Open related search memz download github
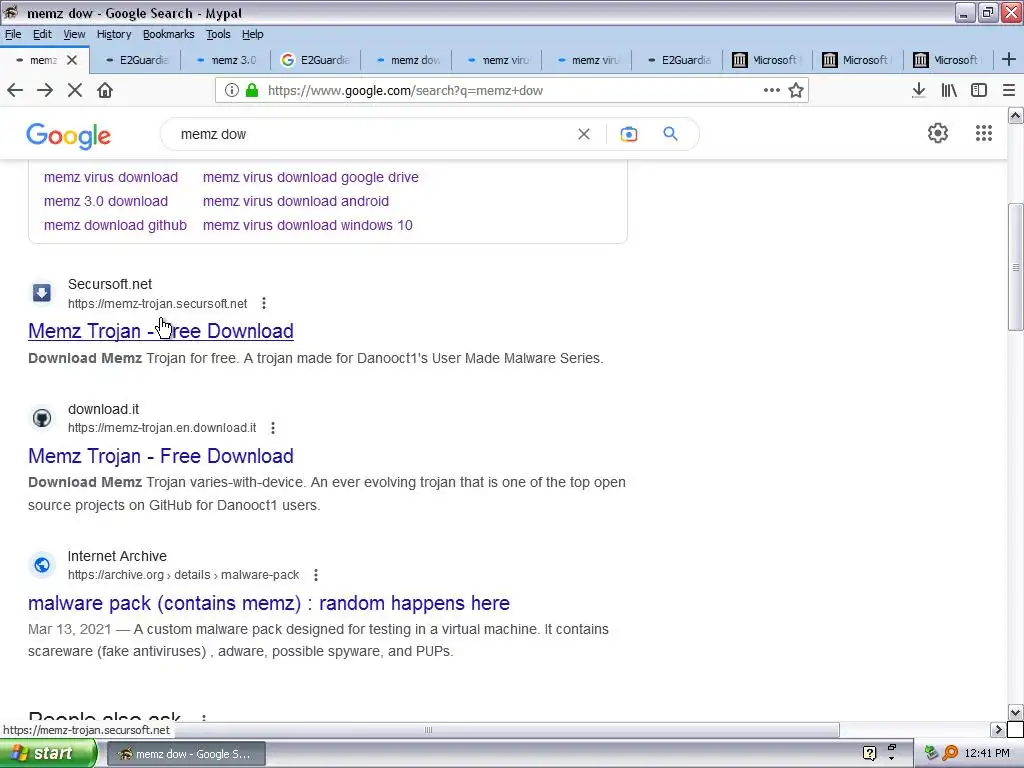Screen dimensions: 1024x768 pos(115,225)
